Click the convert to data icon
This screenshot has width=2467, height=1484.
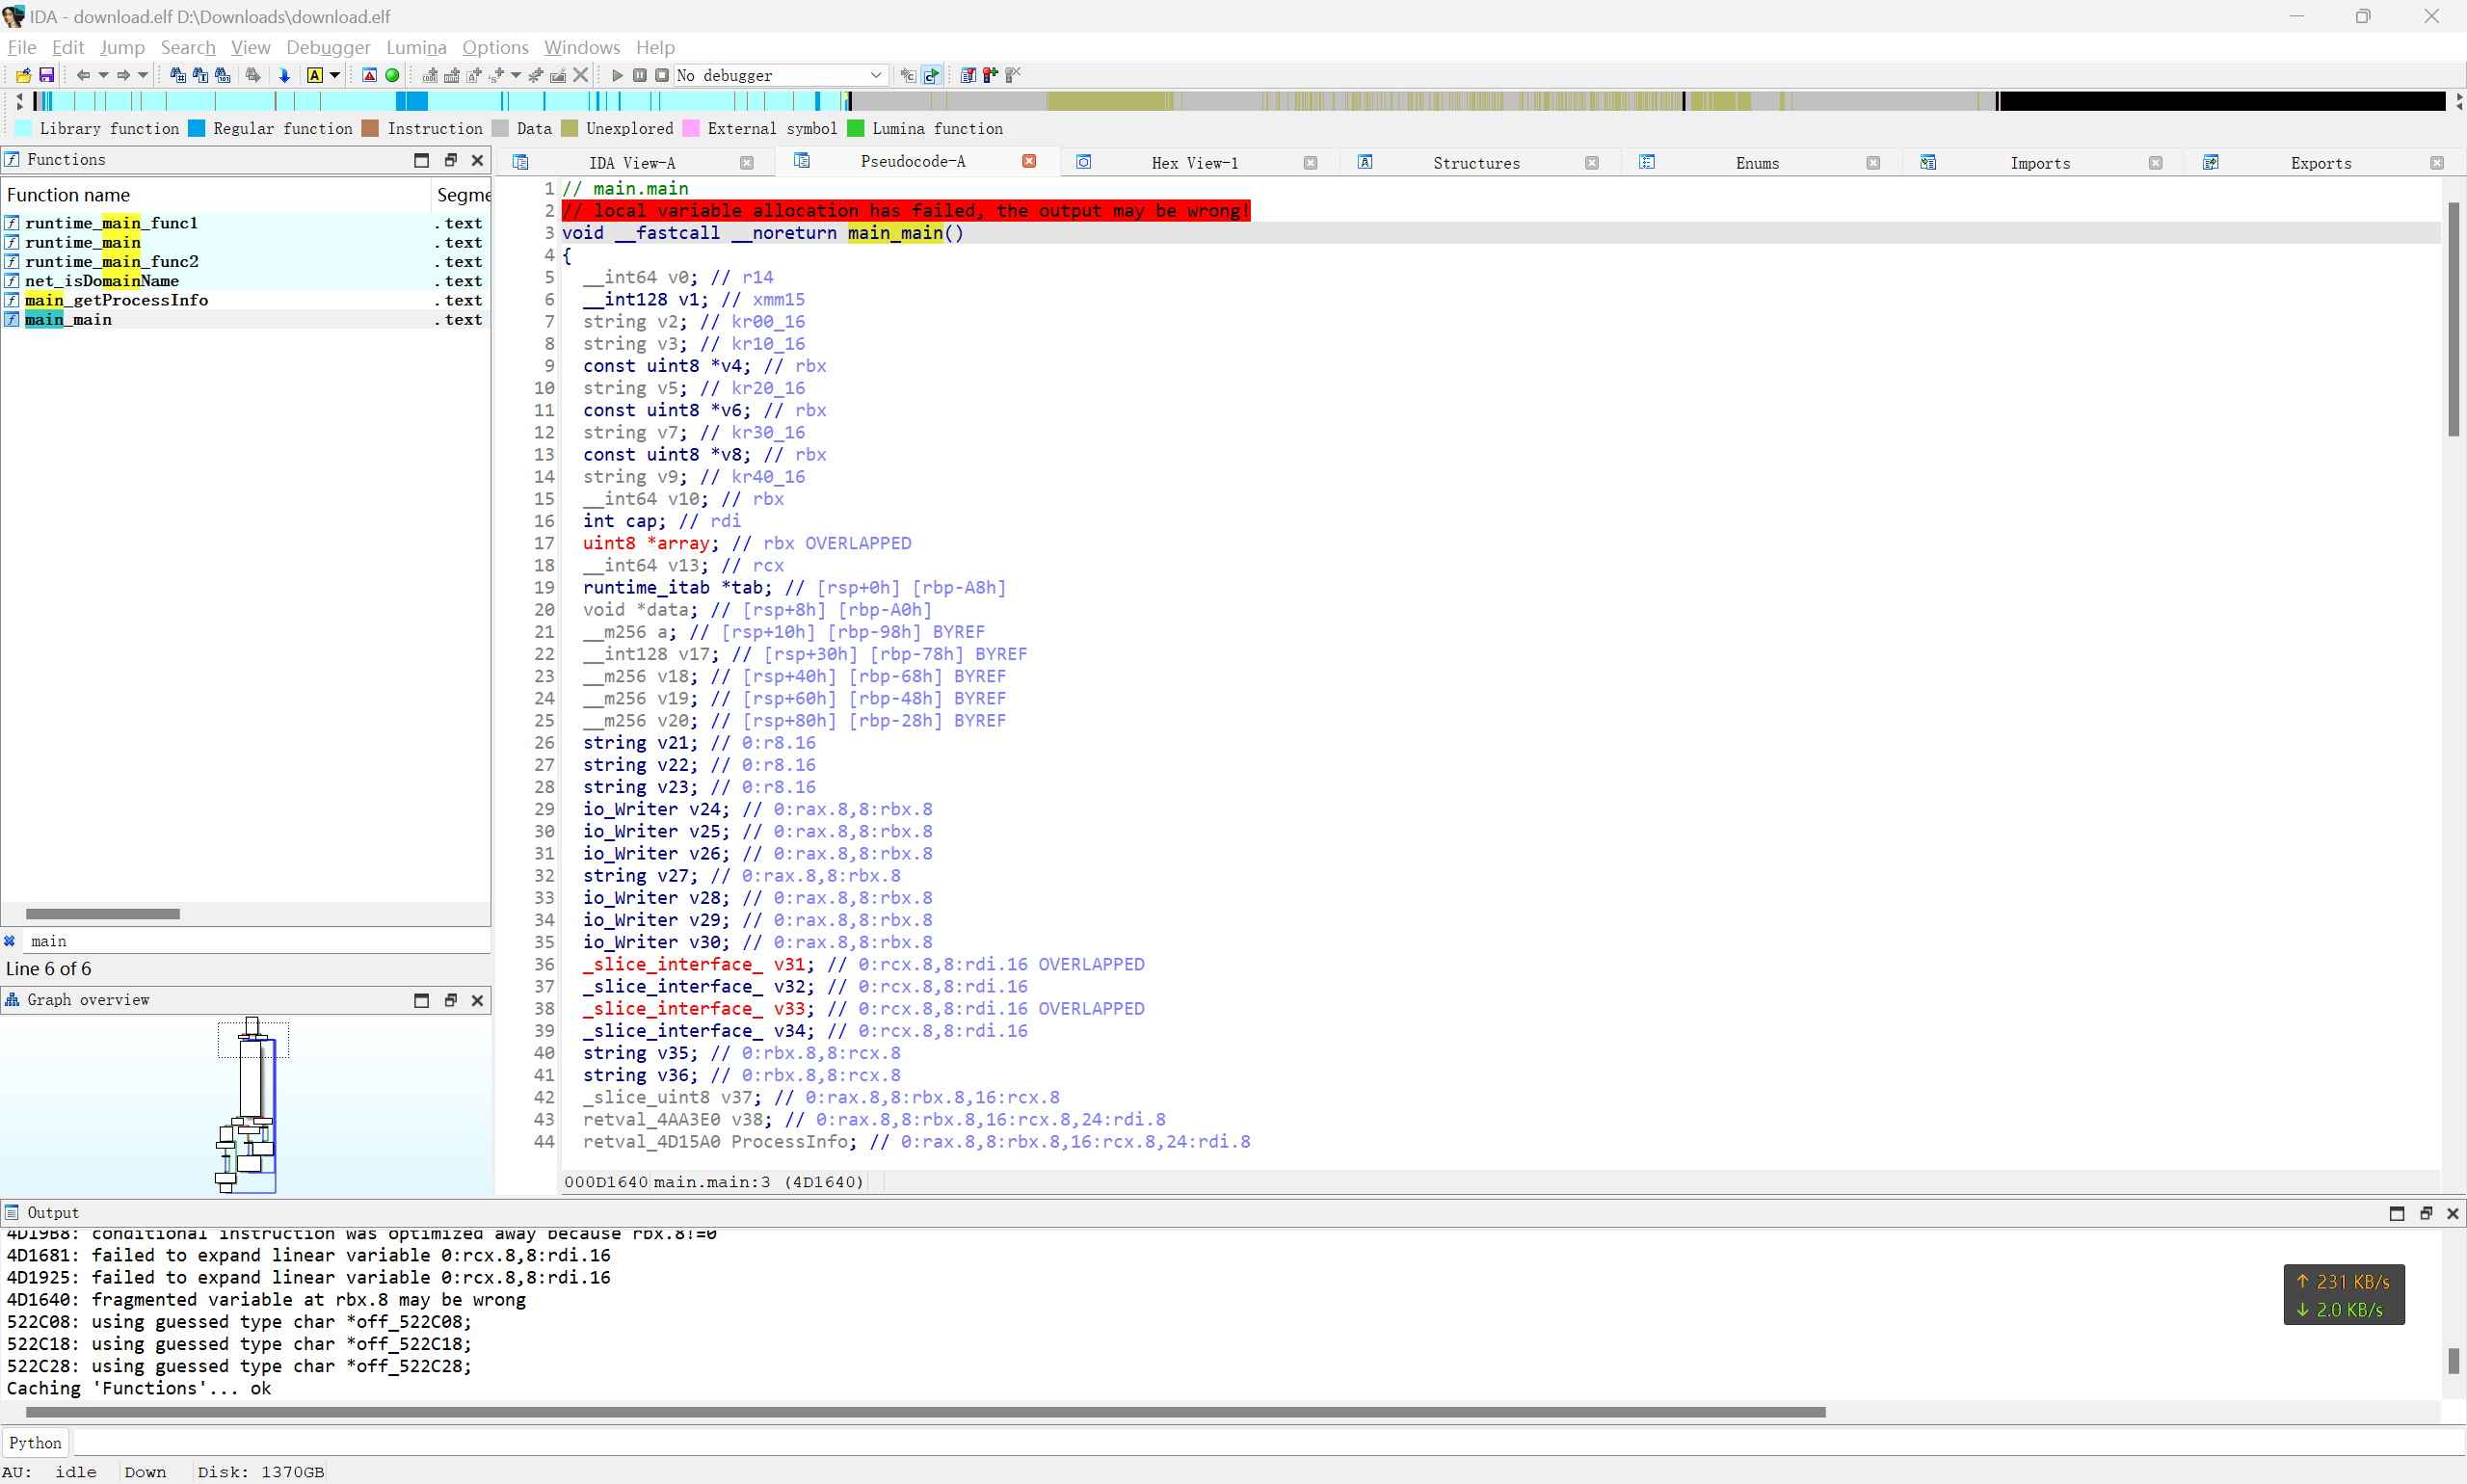[452, 75]
